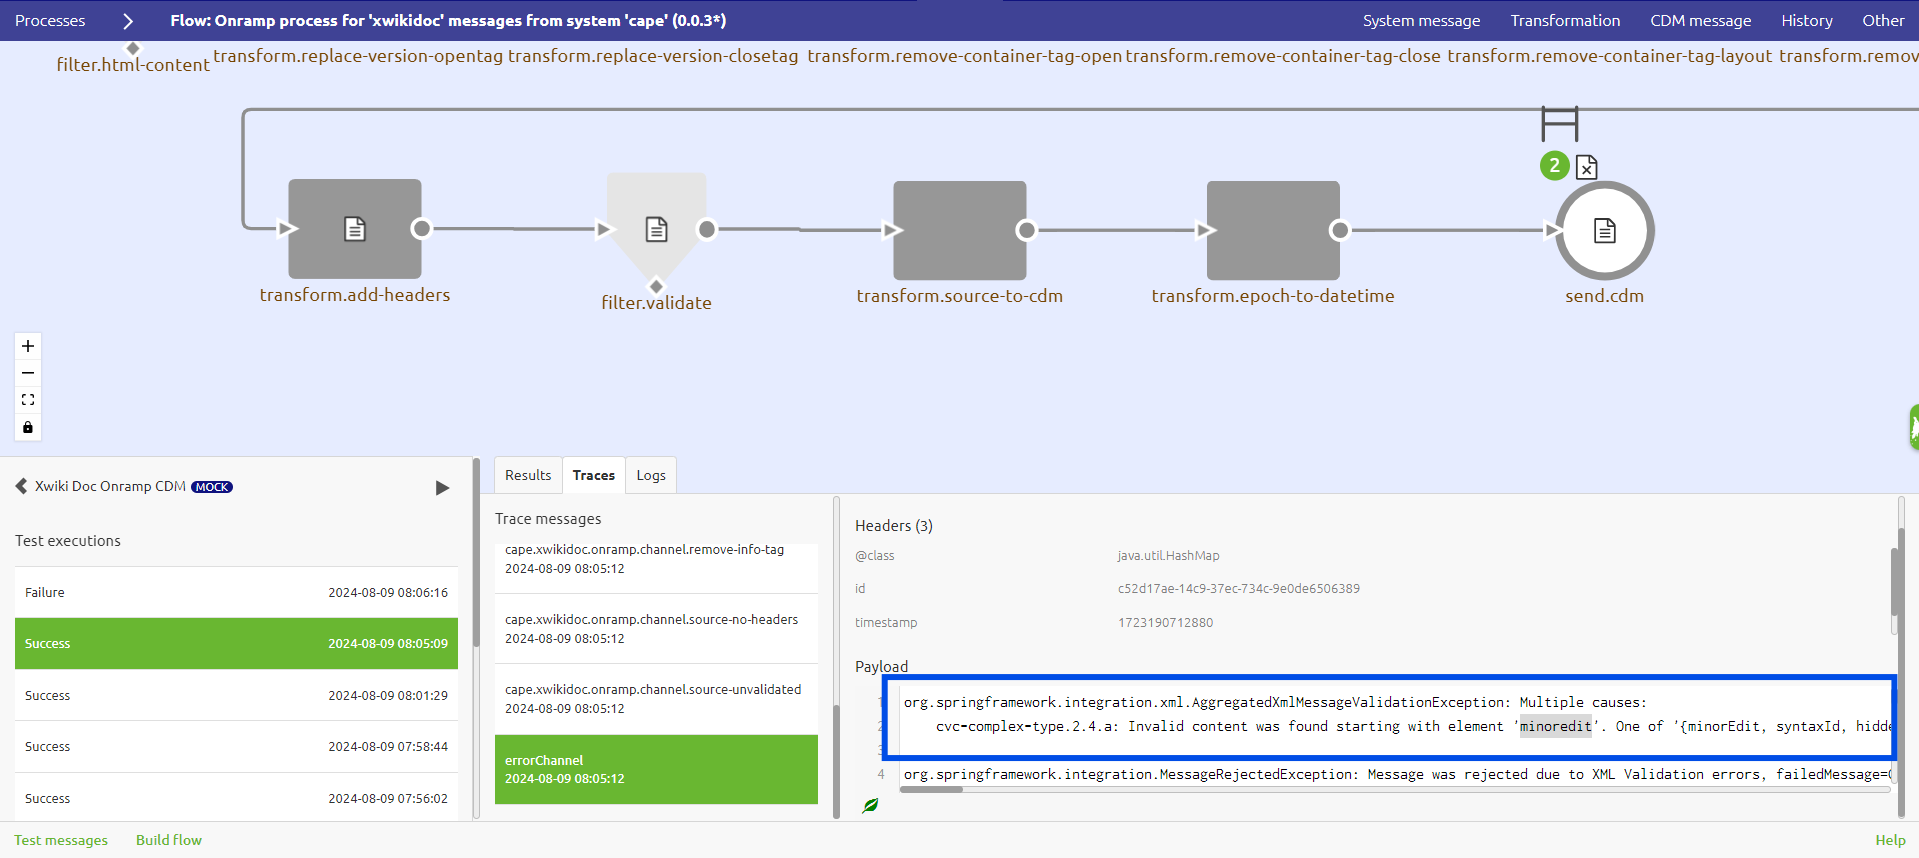Screen dimensions: 1919x858
Task: Open the Help link
Action: coord(1890,840)
